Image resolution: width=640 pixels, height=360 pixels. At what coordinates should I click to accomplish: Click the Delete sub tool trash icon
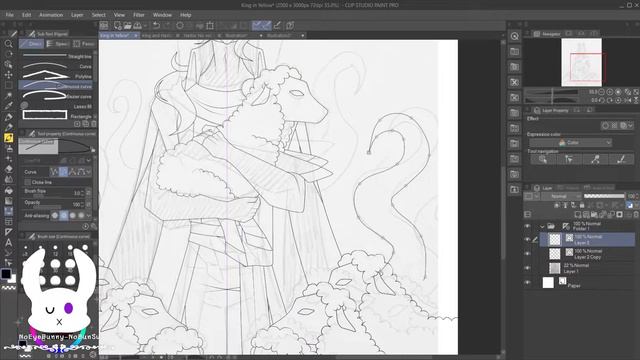[x=94, y=124]
